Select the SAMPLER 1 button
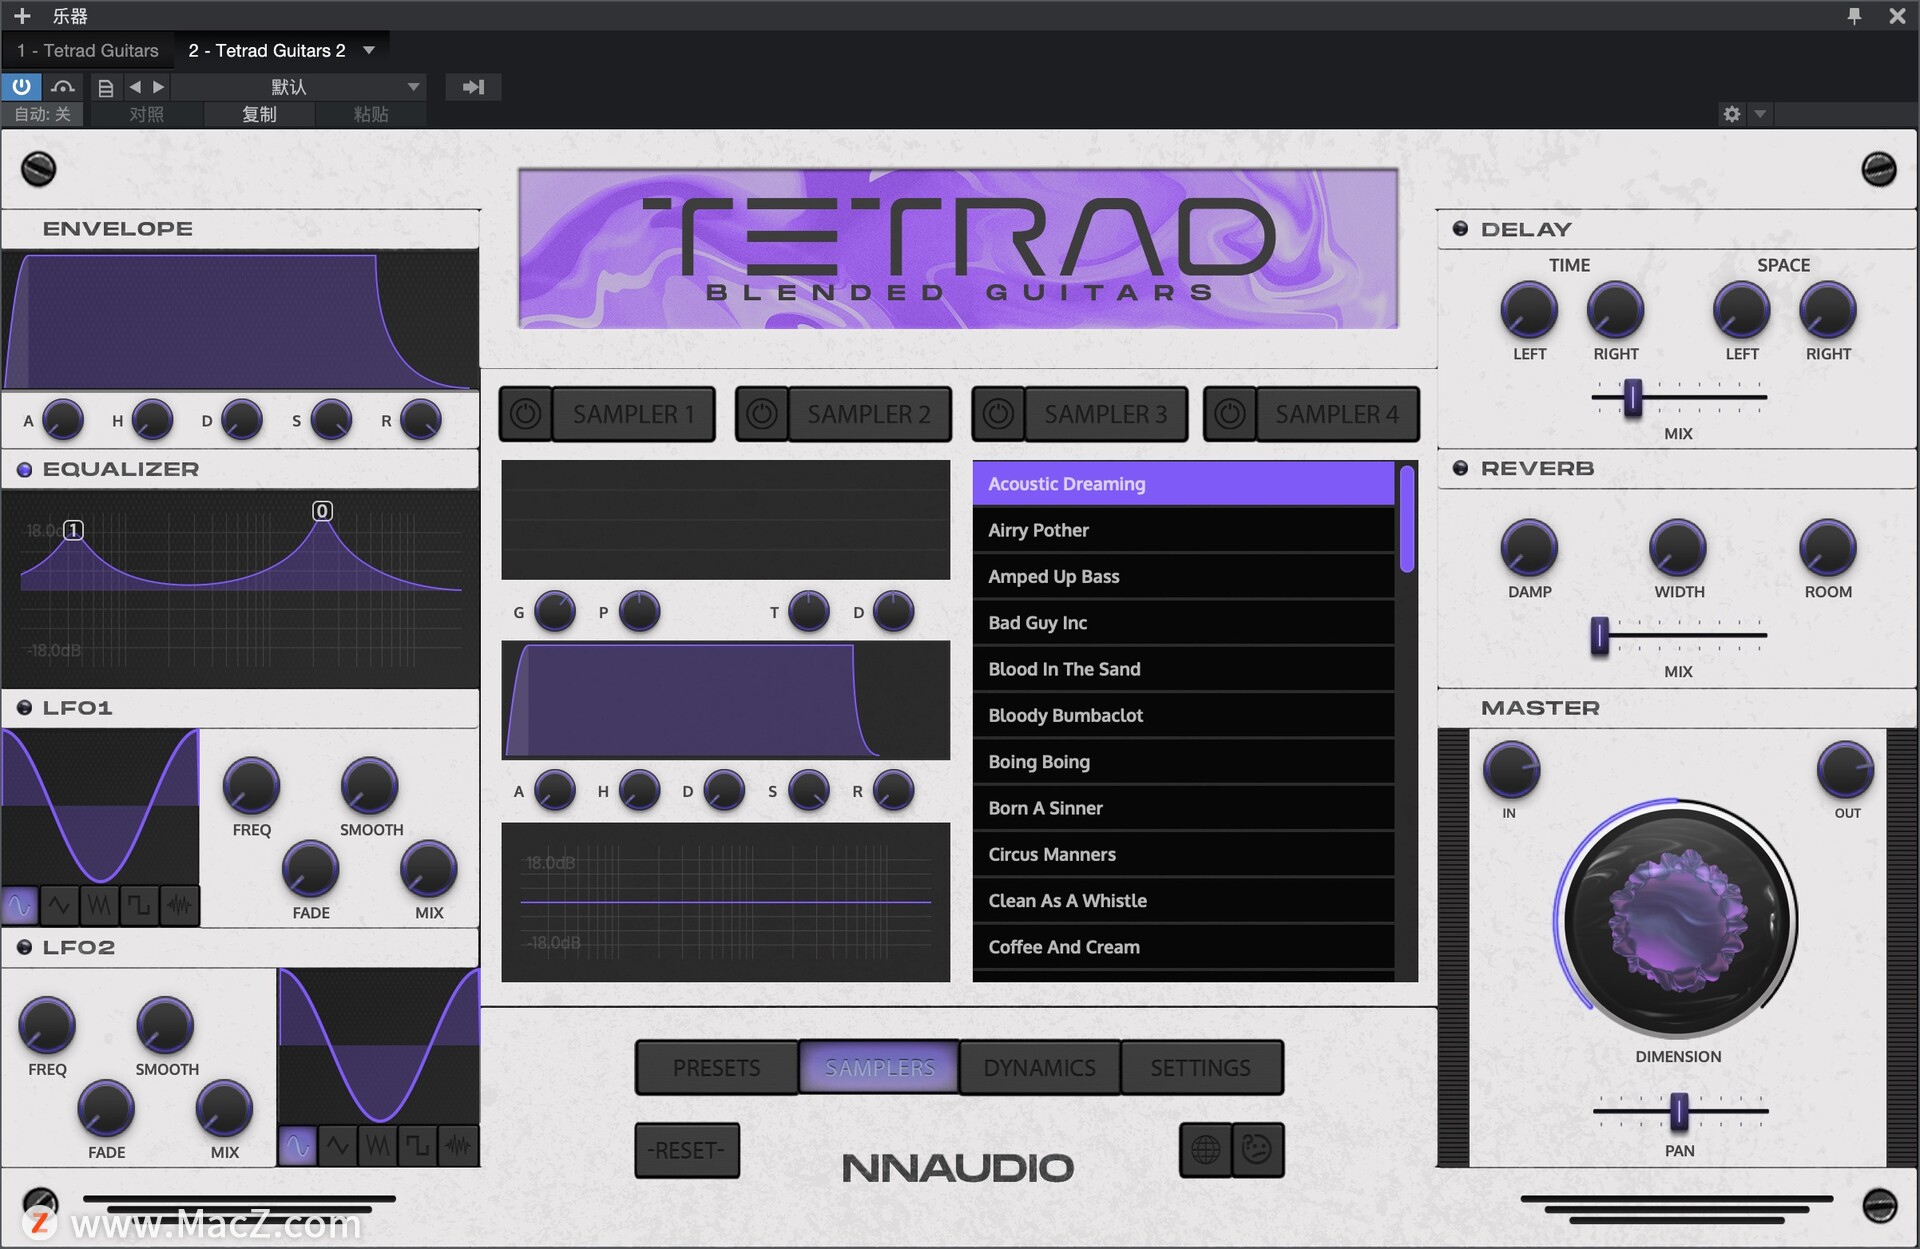Viewport: 1920px width, 1249px height. (634, 414)
